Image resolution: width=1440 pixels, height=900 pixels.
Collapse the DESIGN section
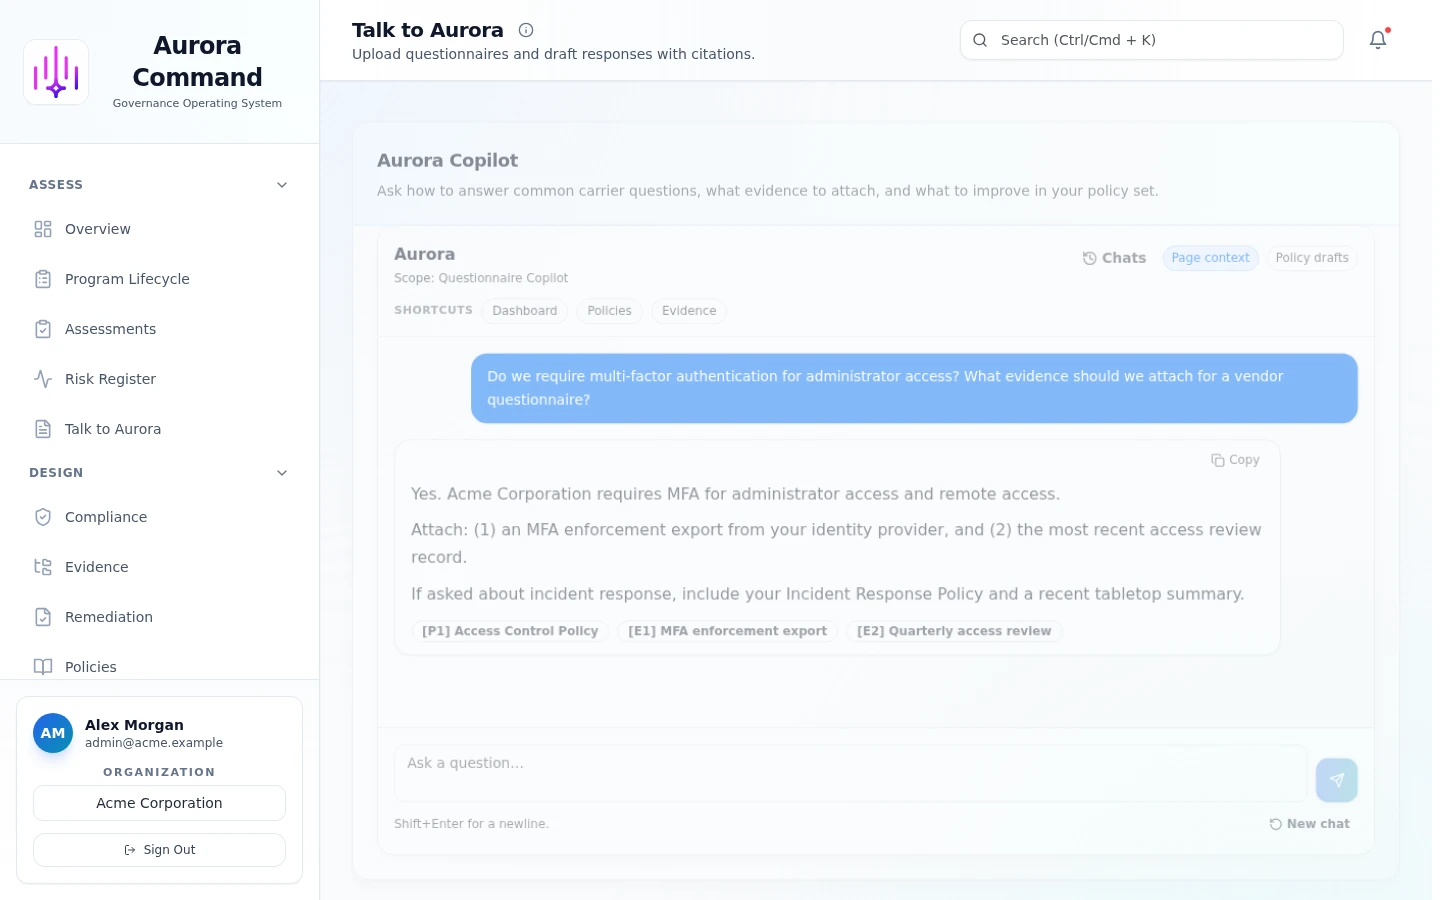tap(282, 472)
